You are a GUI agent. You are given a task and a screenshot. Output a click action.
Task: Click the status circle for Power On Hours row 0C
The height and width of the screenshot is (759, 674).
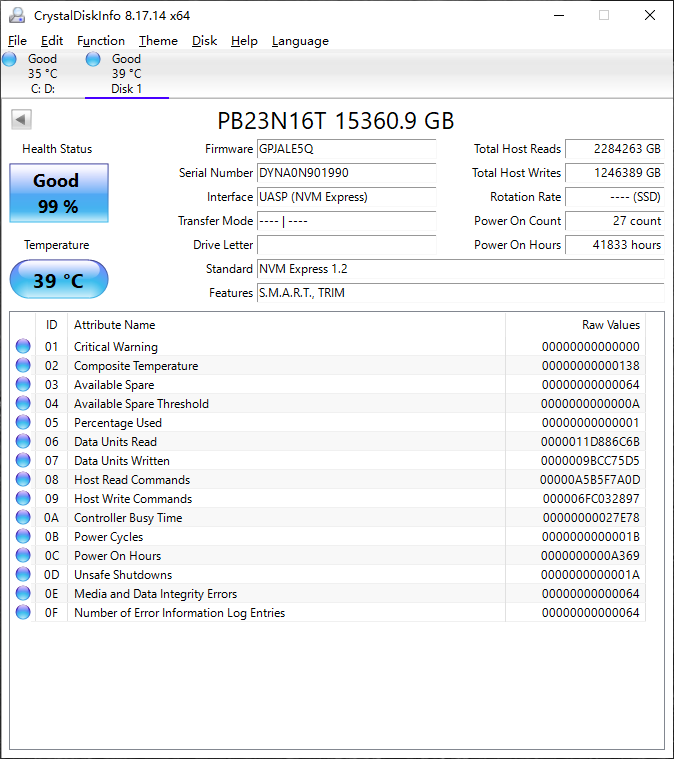[x=23, y=555]
